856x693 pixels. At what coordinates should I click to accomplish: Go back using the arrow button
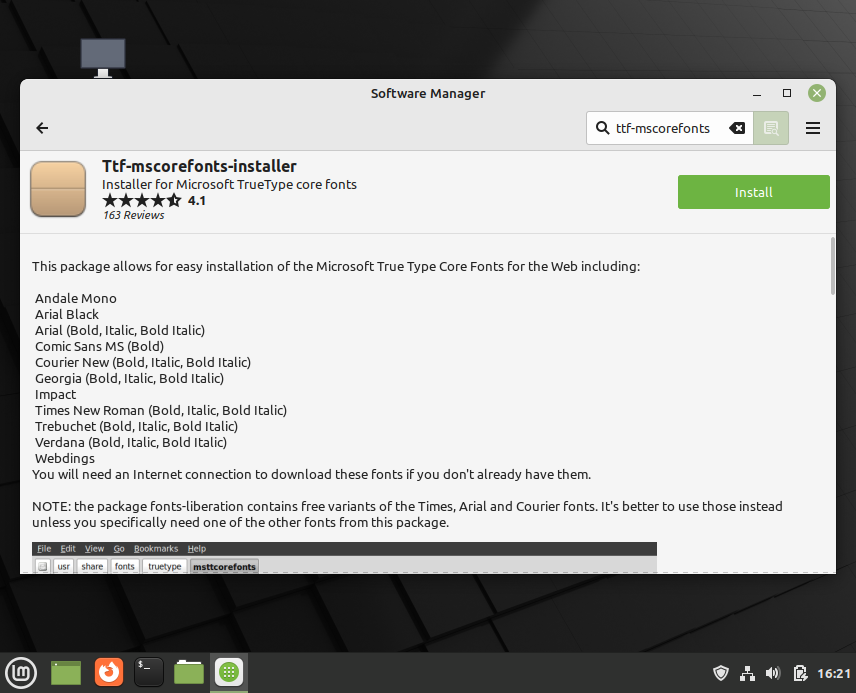tap(42, 128)
